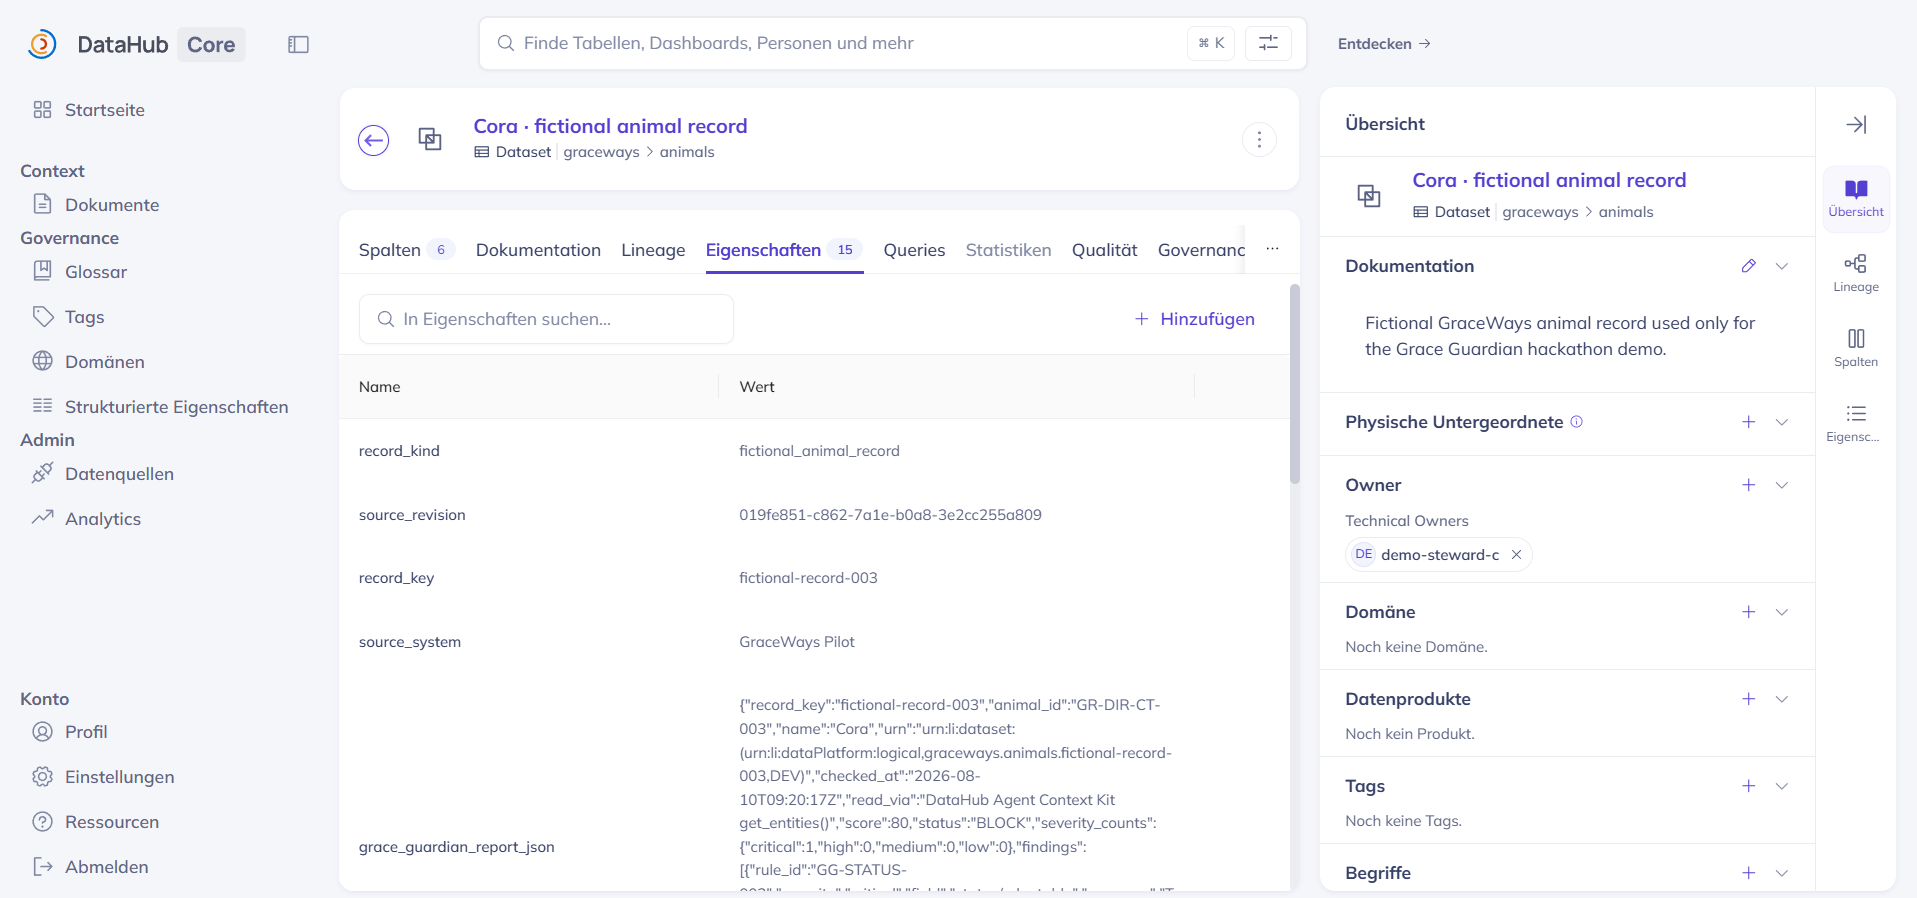Viewport: 1917px width, 898px height.
Task: Open Spalten panel in right rail
Action: [1856, 348]
